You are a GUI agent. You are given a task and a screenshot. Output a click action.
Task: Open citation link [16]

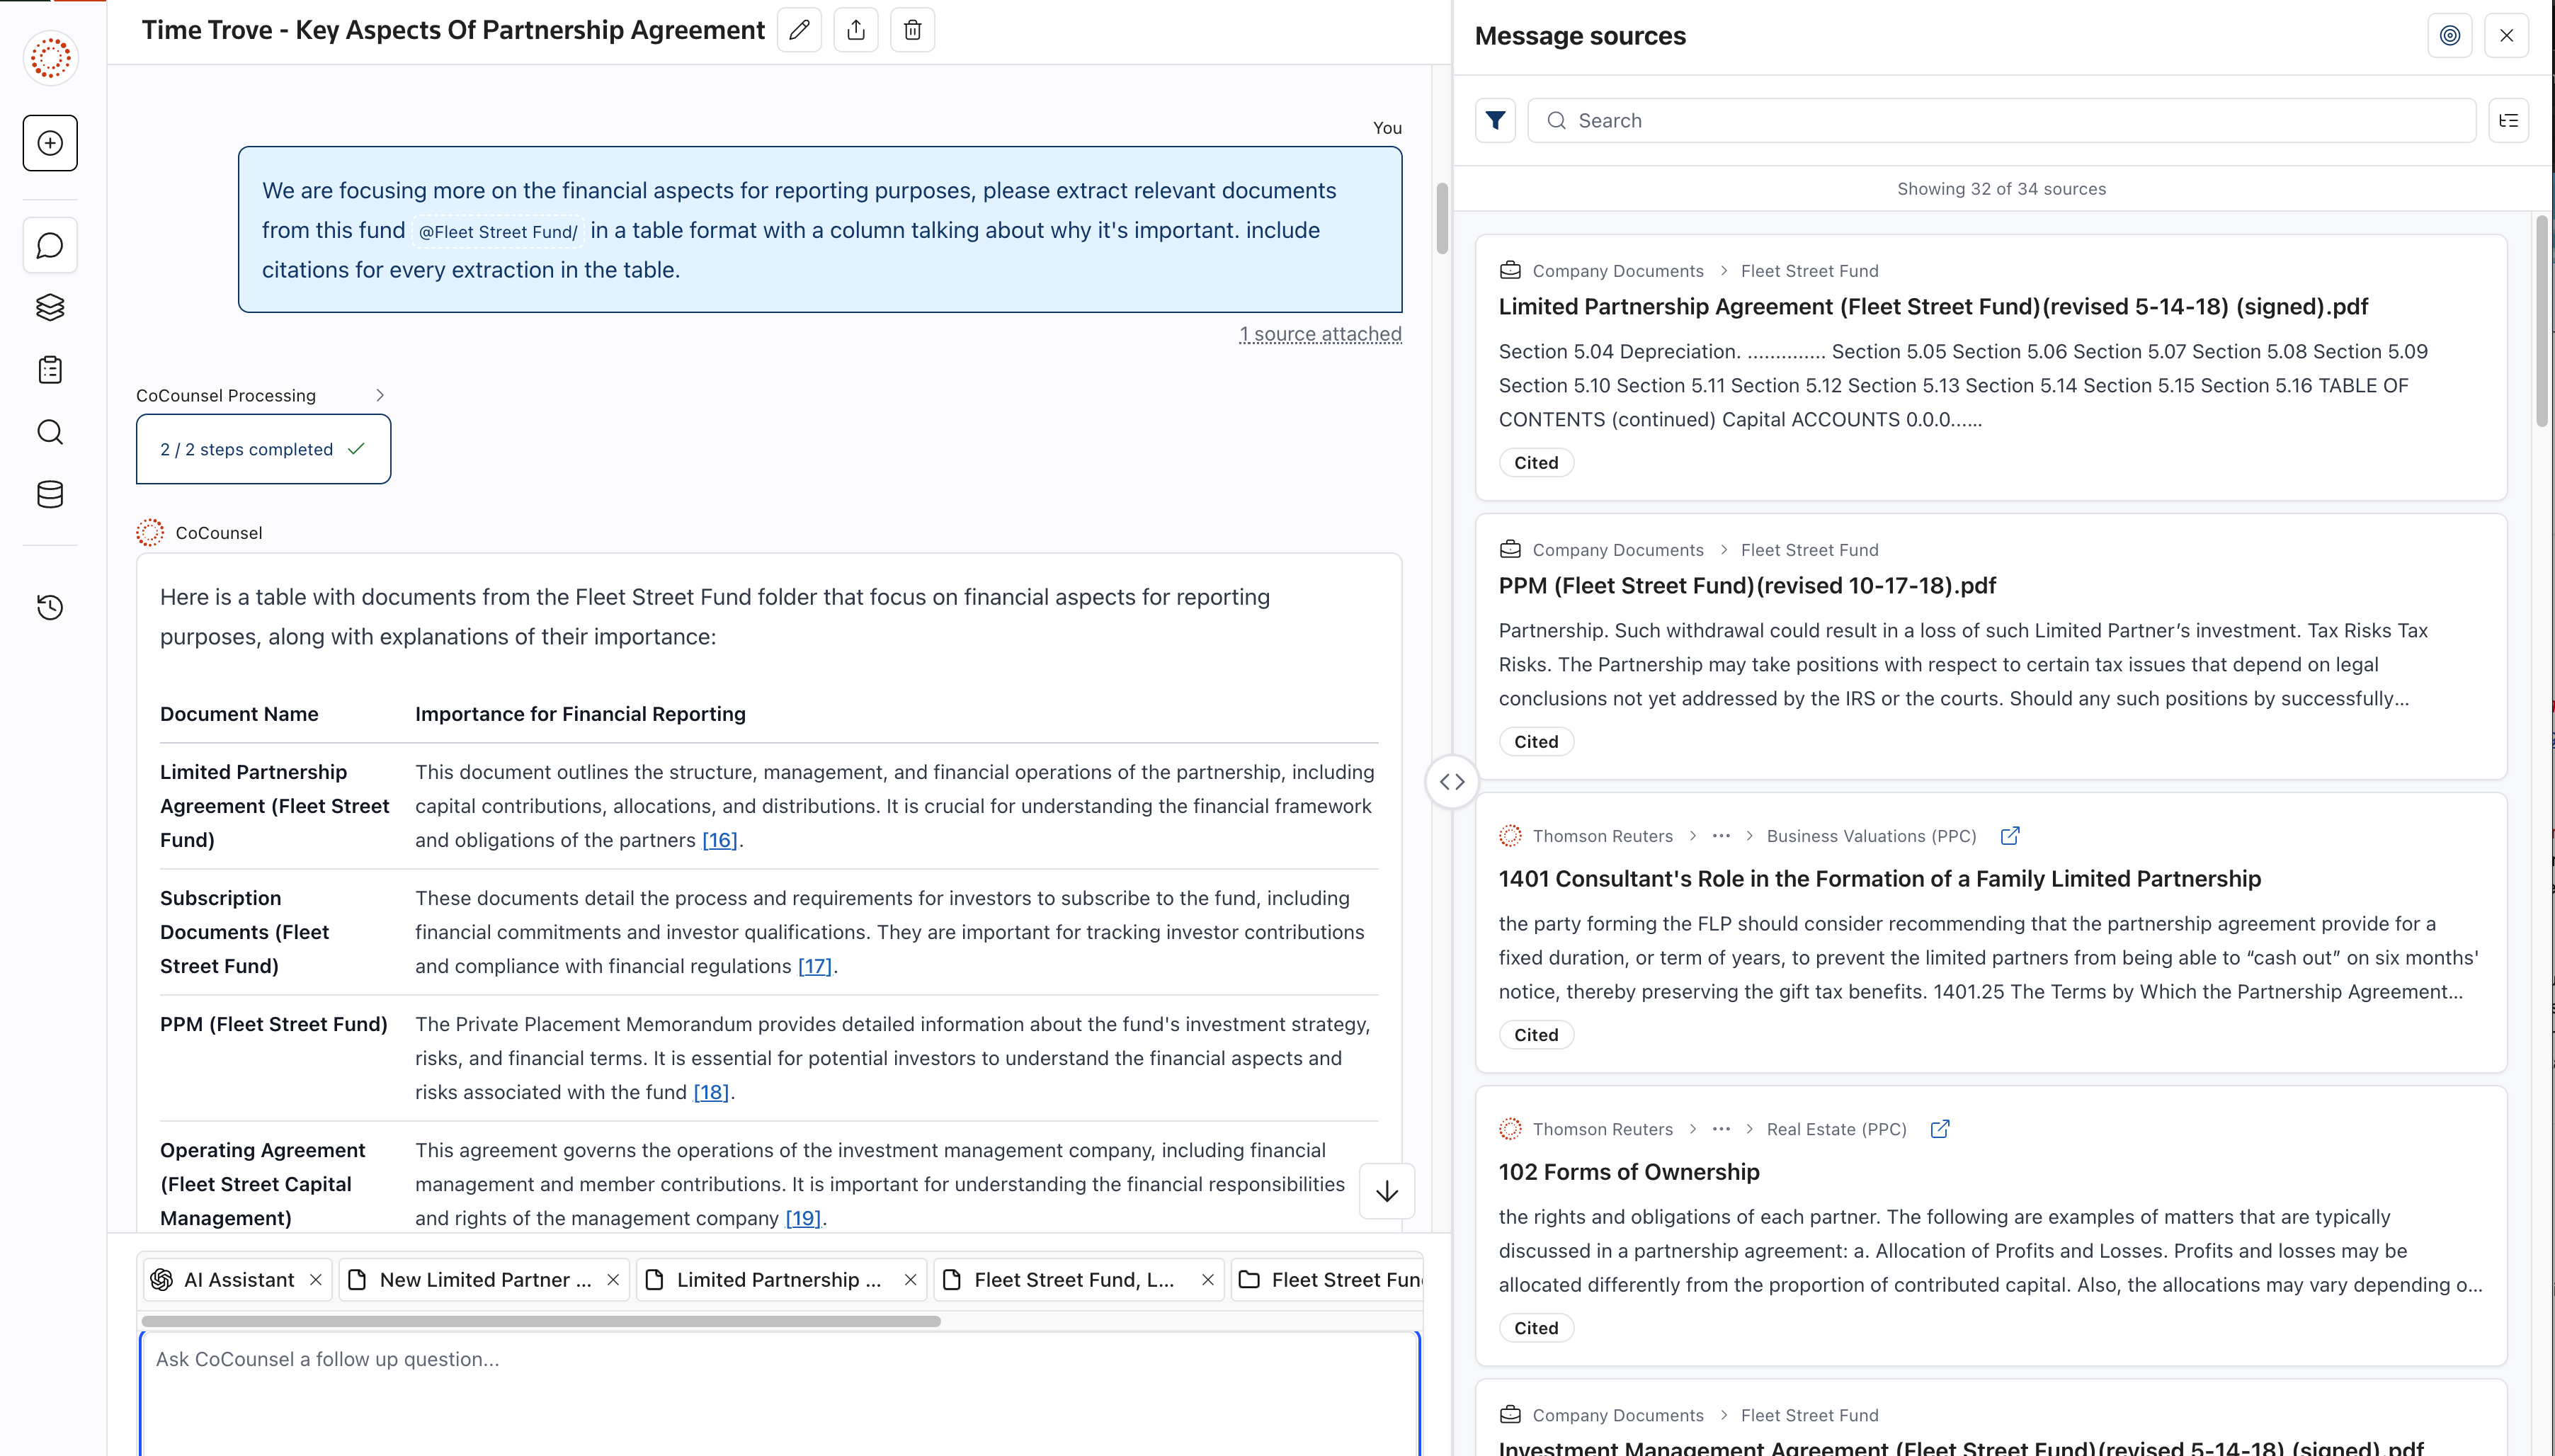click(719, 840)
